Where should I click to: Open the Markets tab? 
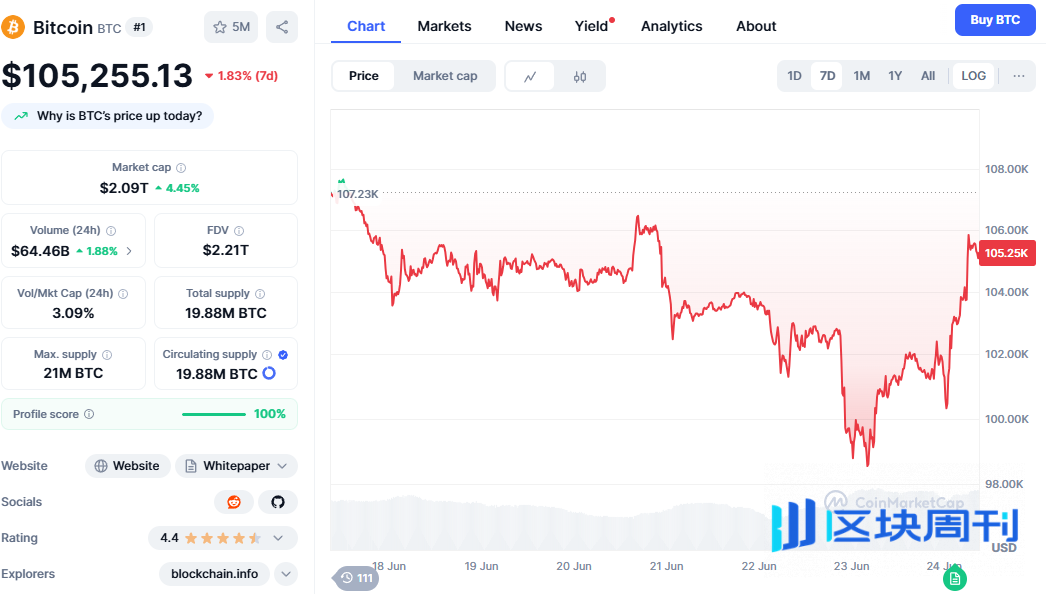(x=444, y=26)
